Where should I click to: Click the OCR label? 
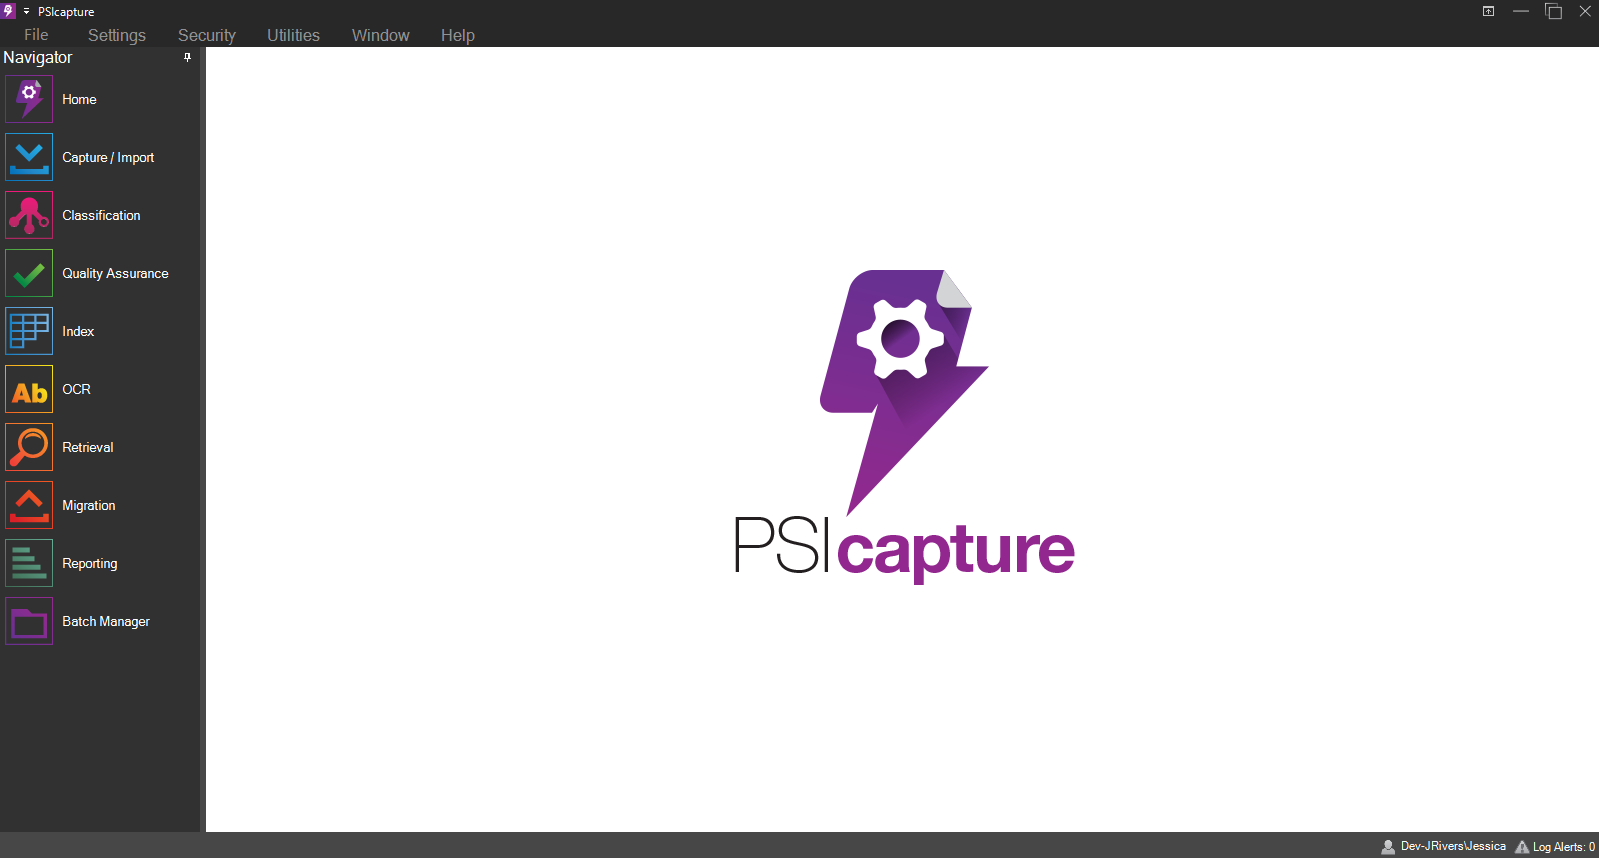click(x=76, y=389)
